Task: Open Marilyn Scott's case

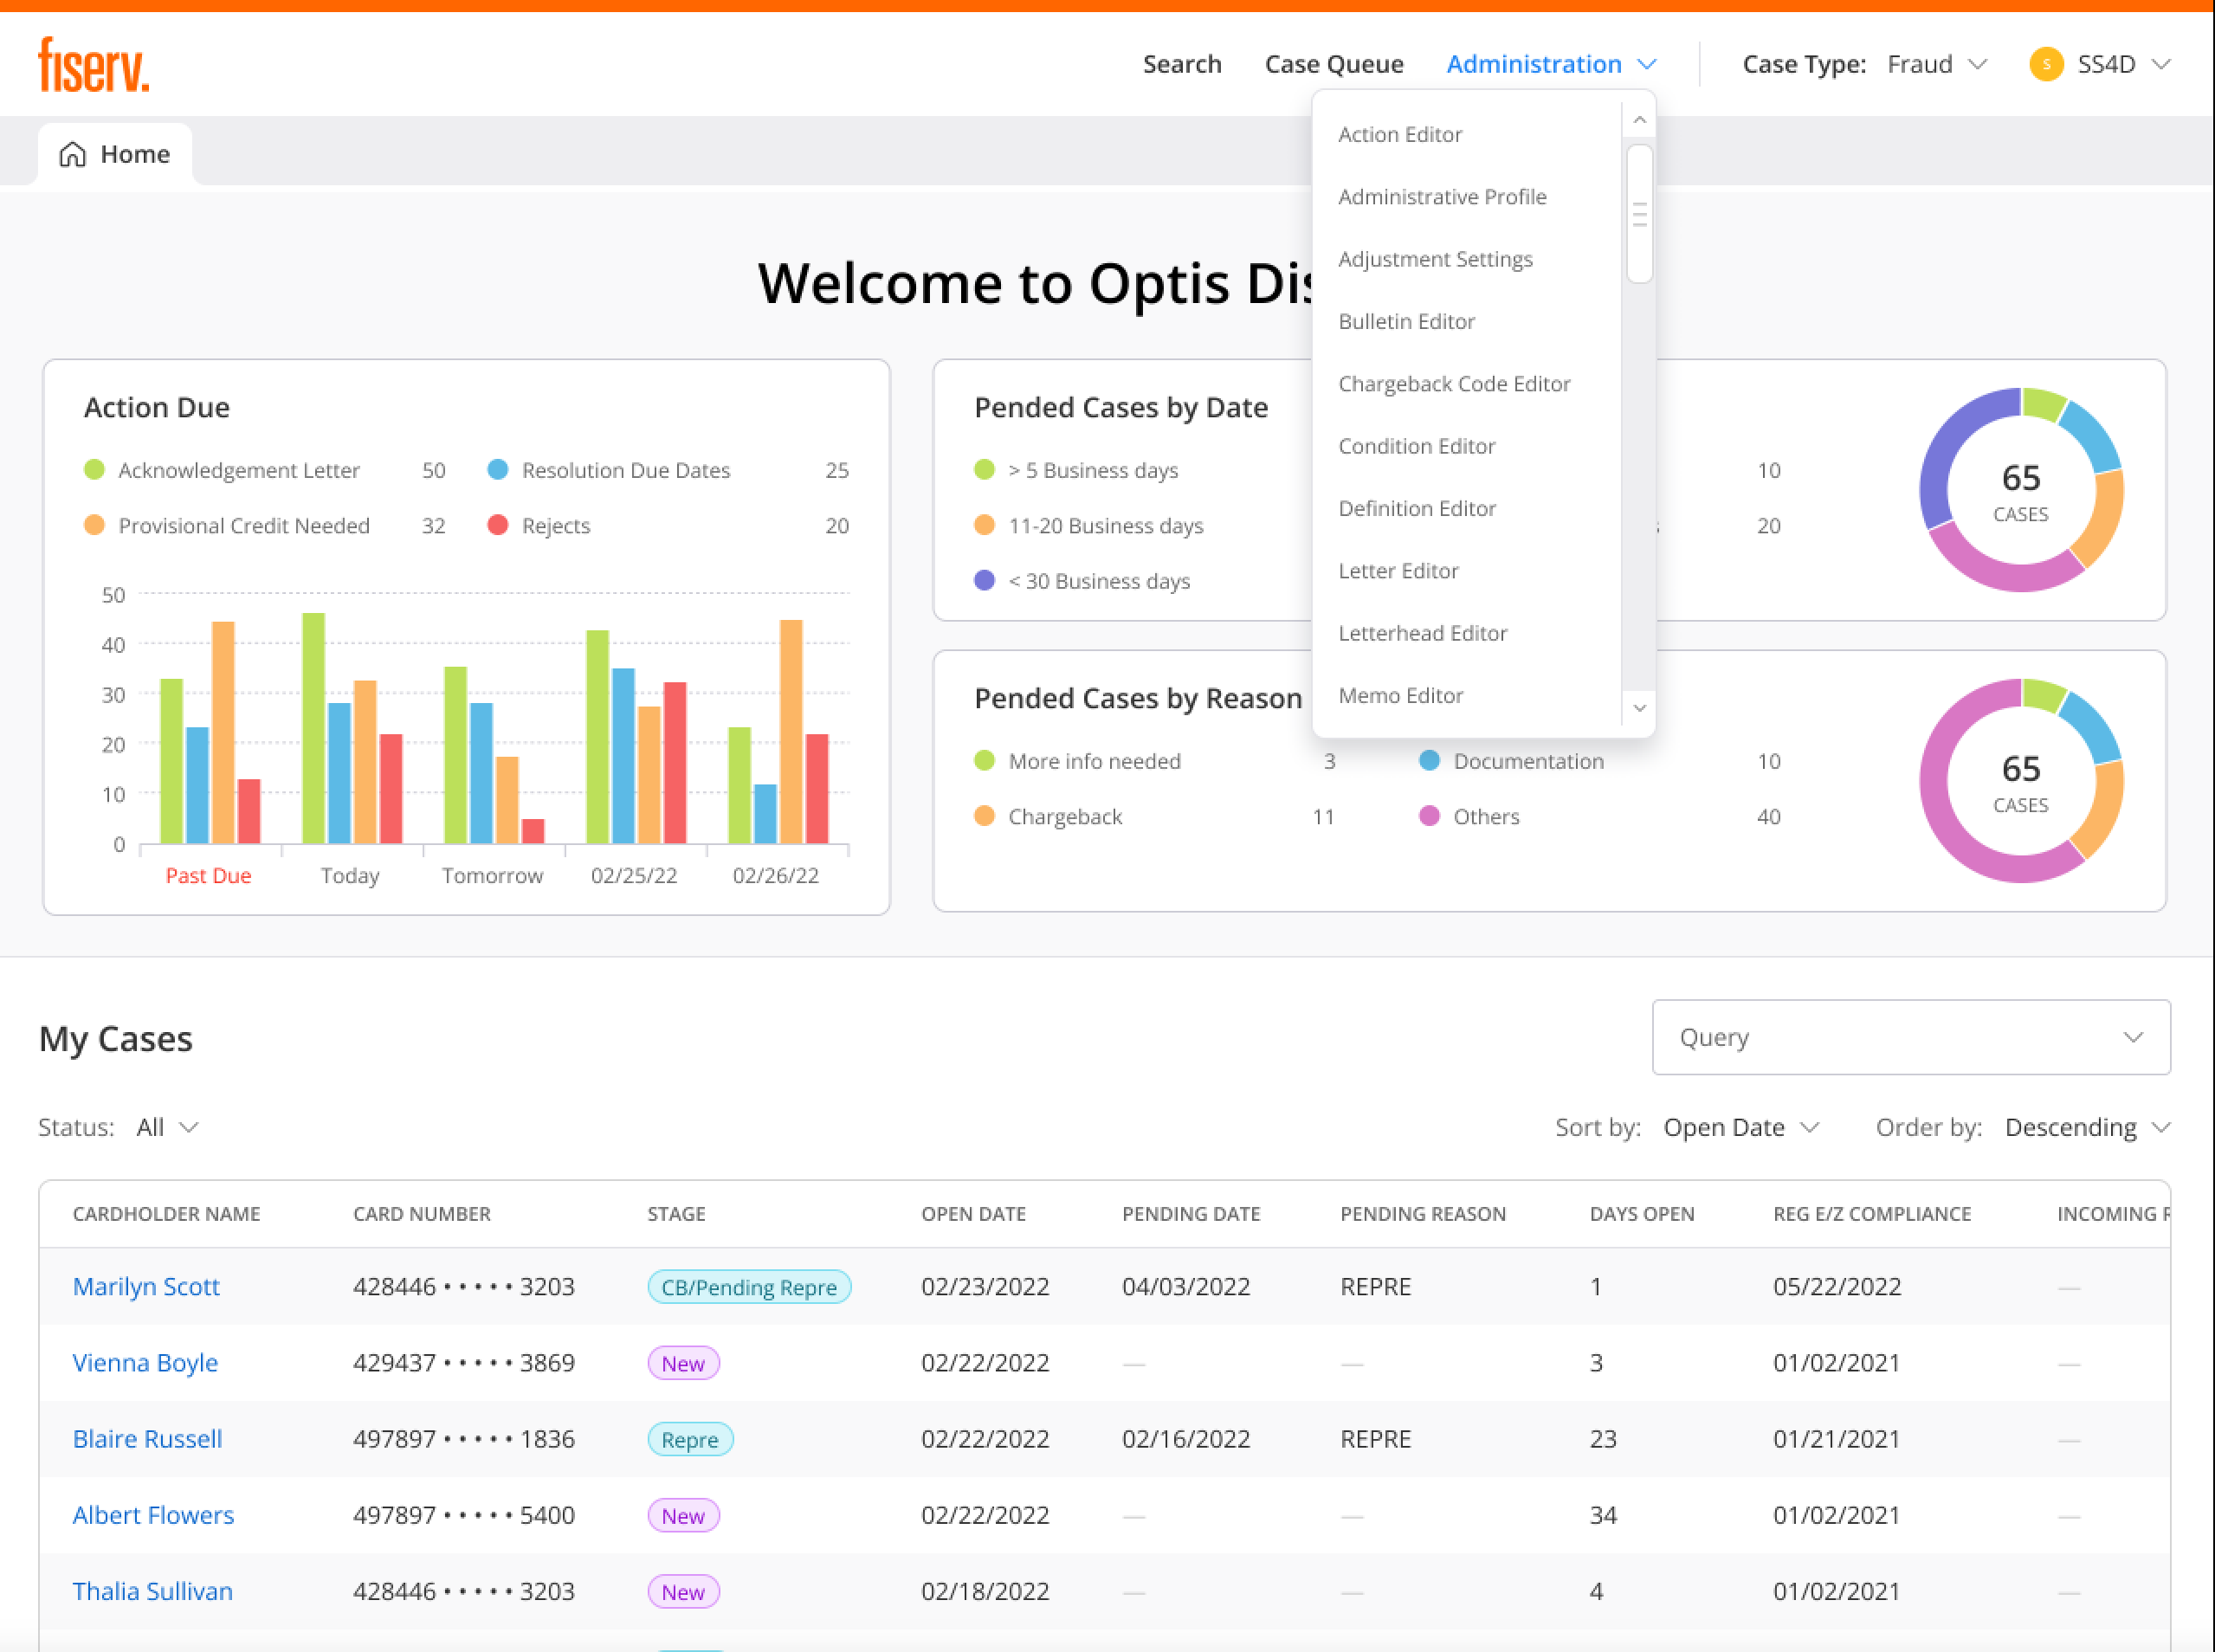Action: 146,1286
